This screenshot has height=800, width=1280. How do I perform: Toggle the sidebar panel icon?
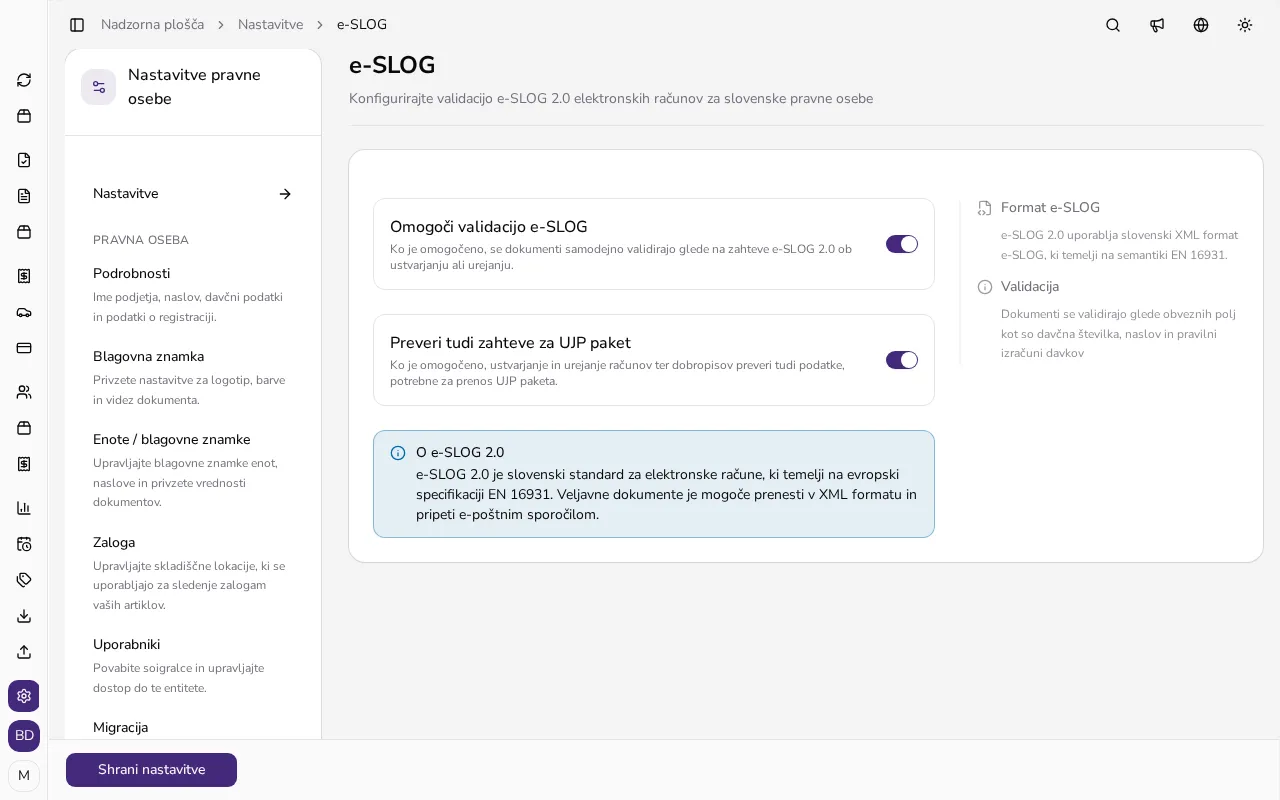tap(77, 25)
